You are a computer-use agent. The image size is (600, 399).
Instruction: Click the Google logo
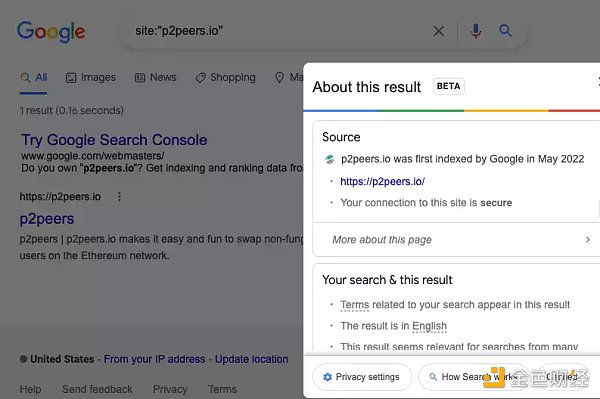(x=51, y=31)
